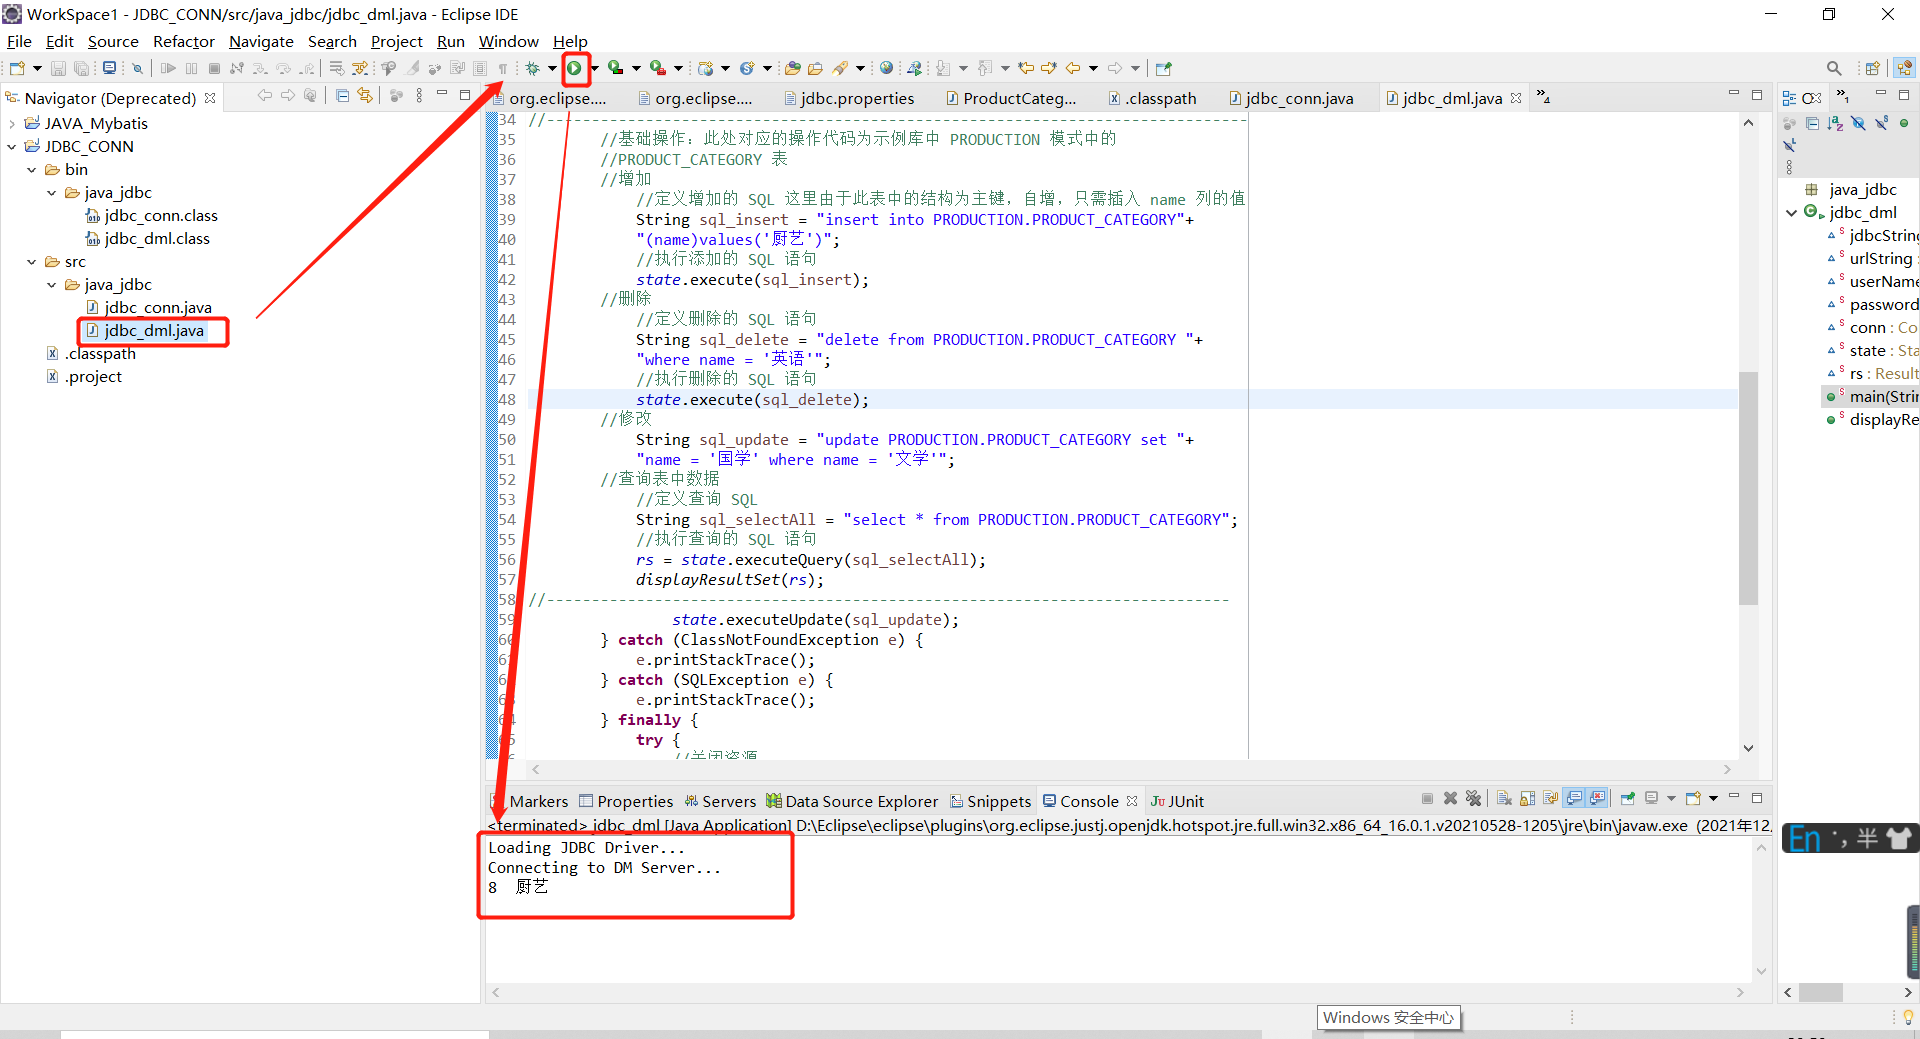Click the New file wizard icon
The width and height of the screenshot is (1920, 1039).
pyautogui.click(x=17, y=68)
